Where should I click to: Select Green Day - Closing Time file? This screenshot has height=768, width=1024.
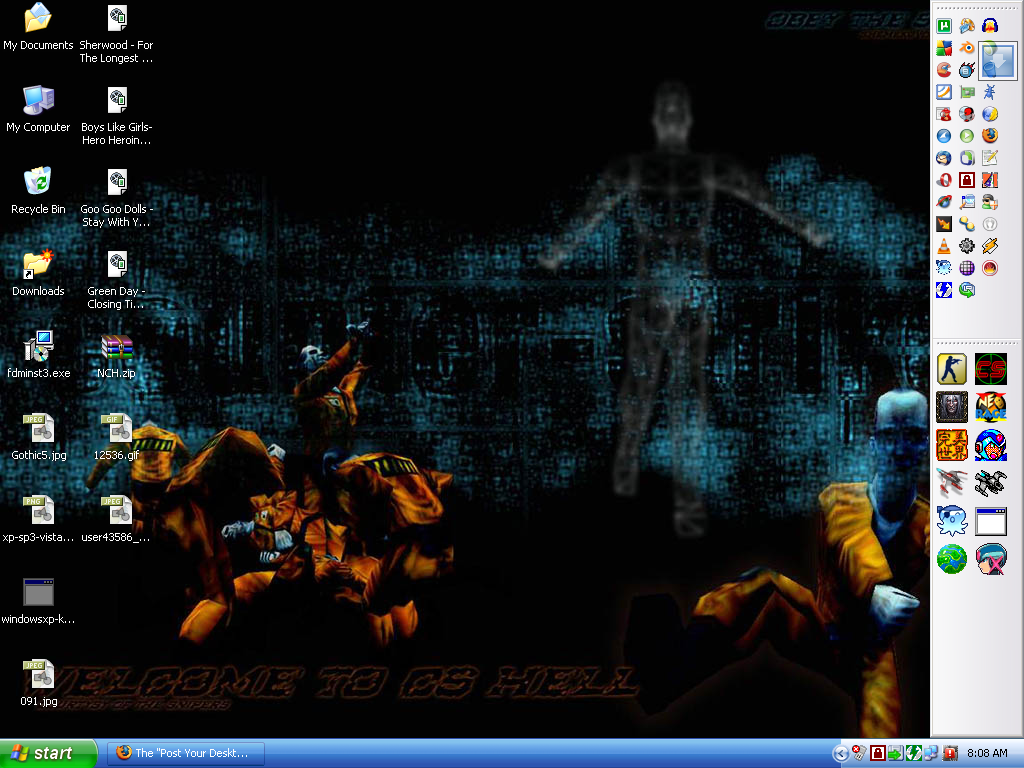[116, 280]
